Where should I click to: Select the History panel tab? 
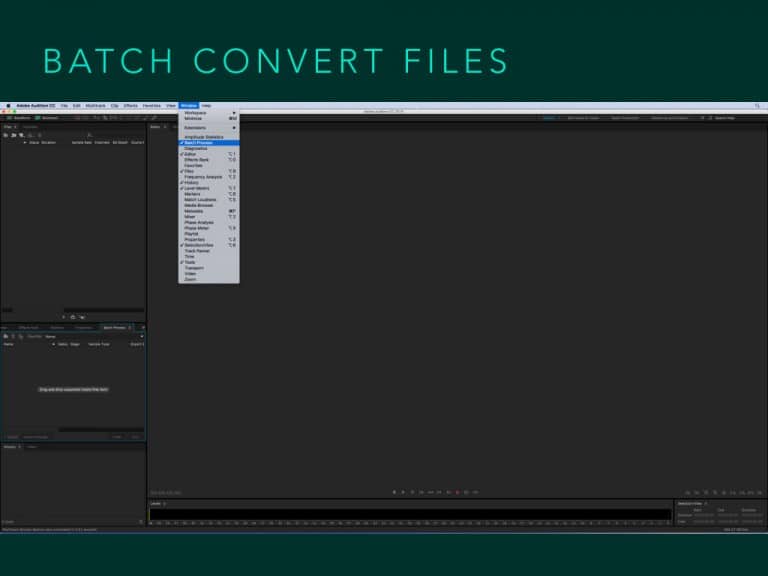pos(10,447)
